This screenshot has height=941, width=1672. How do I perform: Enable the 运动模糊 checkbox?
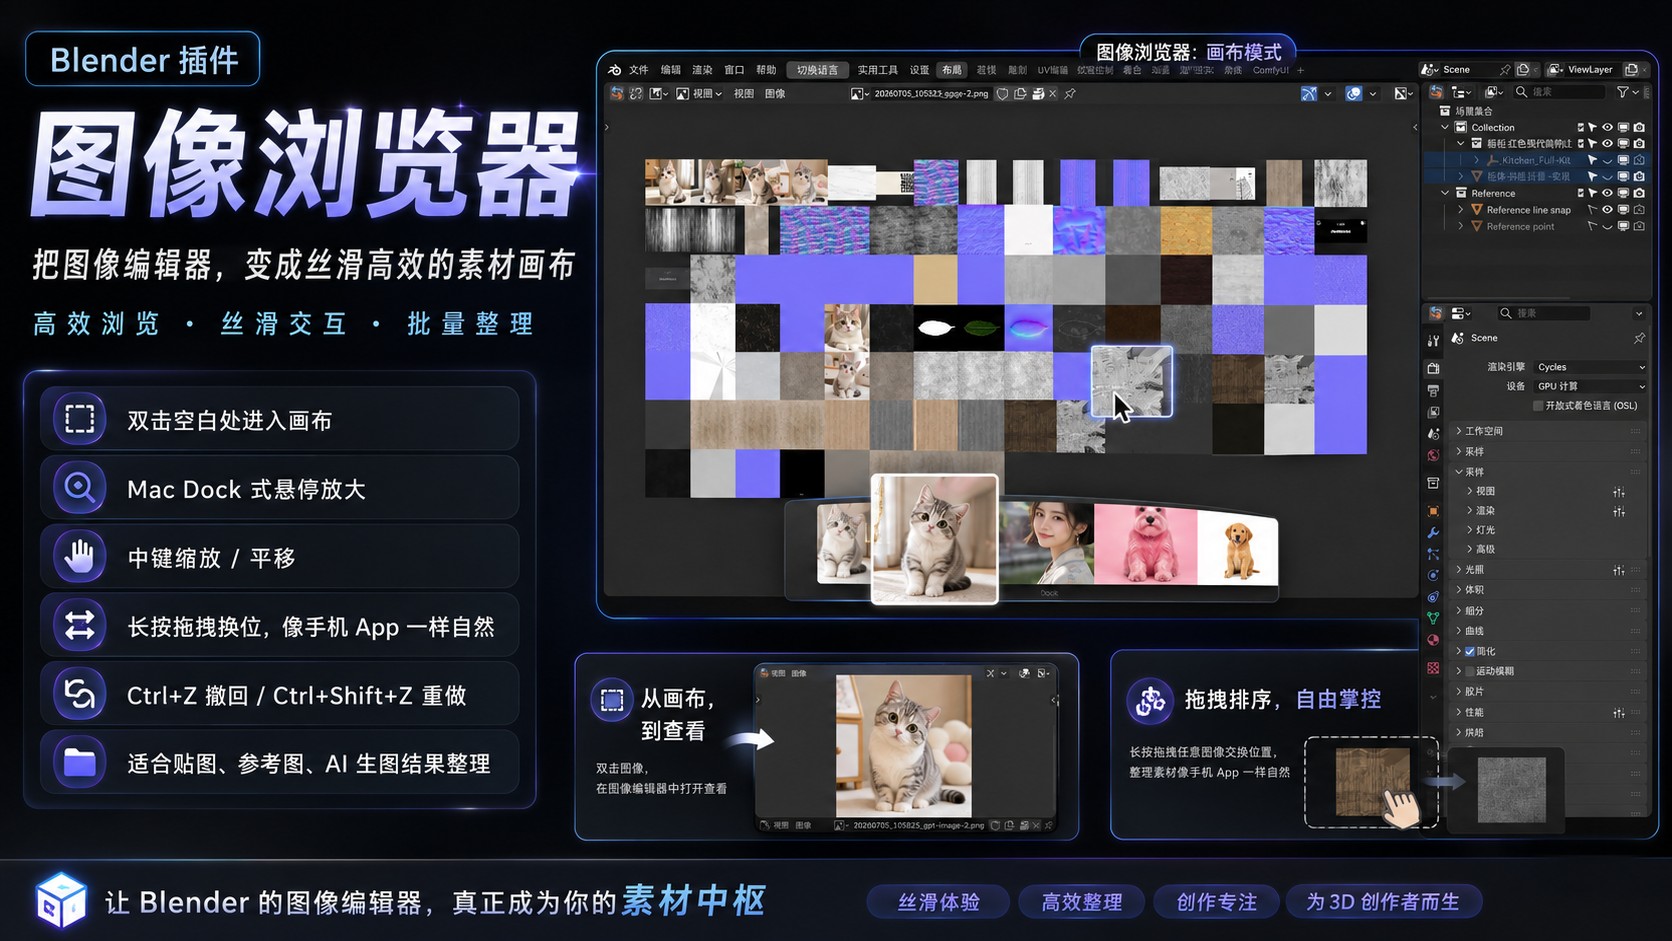1470,671
